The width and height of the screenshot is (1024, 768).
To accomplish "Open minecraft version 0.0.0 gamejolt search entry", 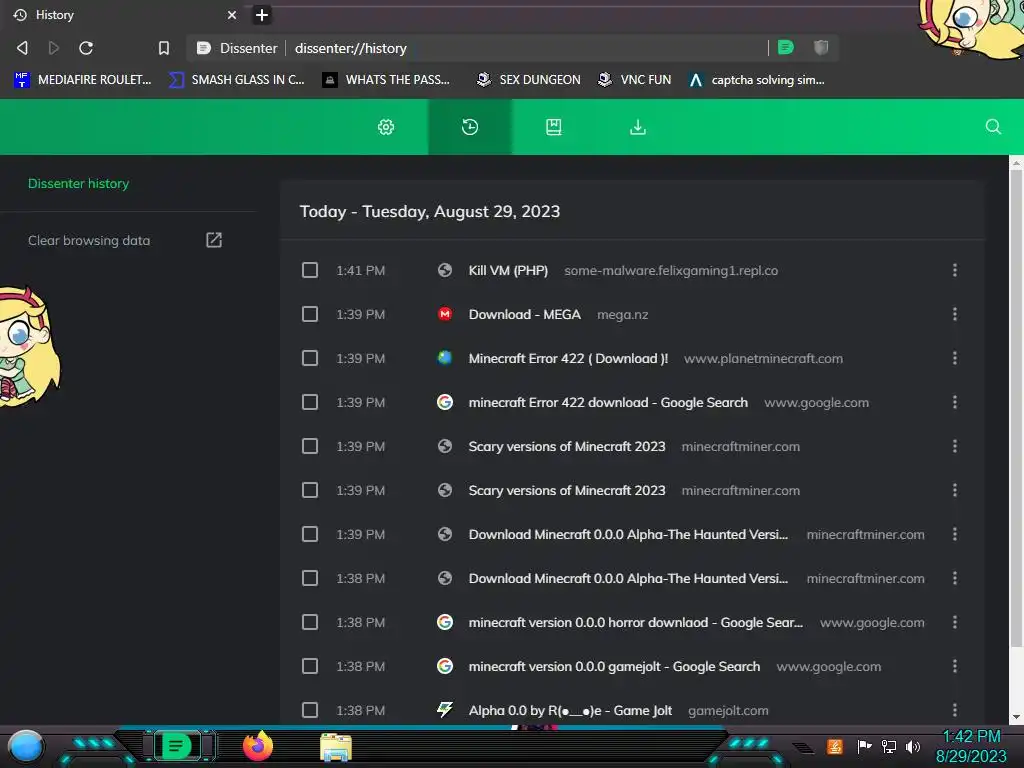I will click(x=615, y=667).
